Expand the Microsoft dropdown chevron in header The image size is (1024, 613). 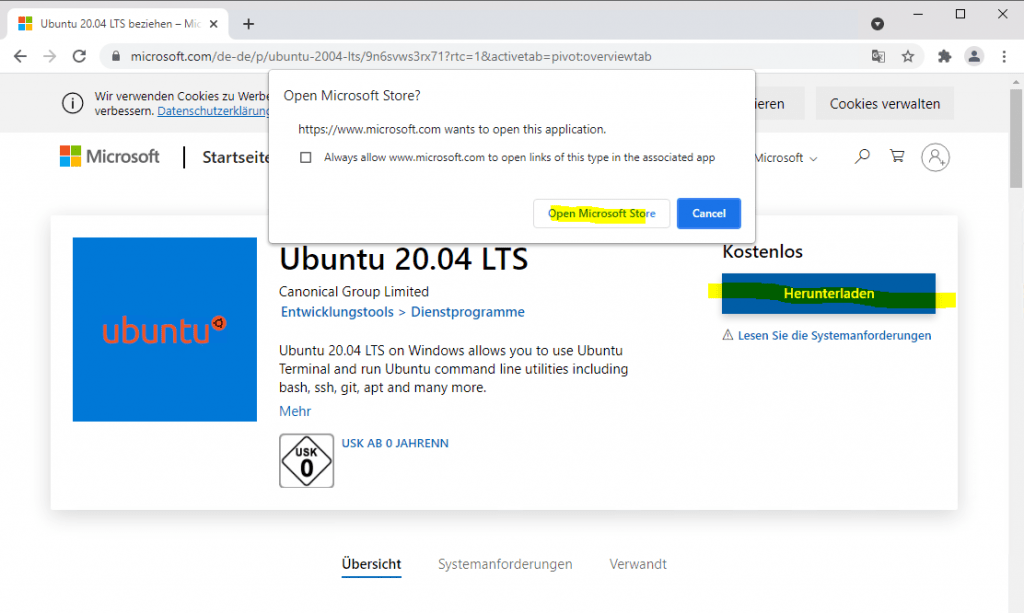click(813, 159)
